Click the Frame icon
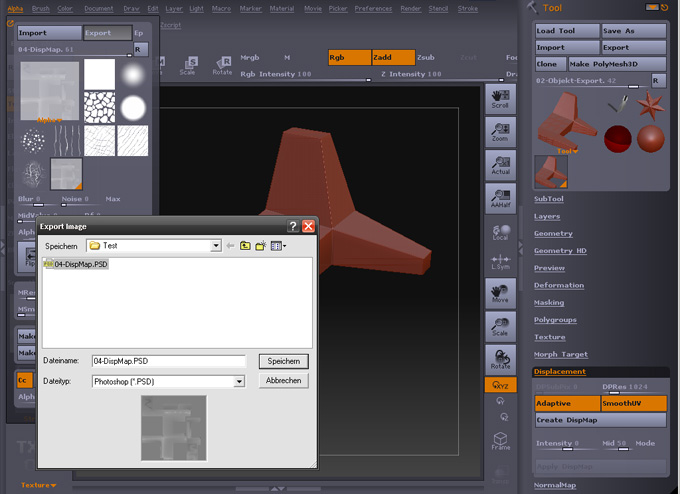Image resolution: width=680 pixels, height=494 pixels. point(500,440)
